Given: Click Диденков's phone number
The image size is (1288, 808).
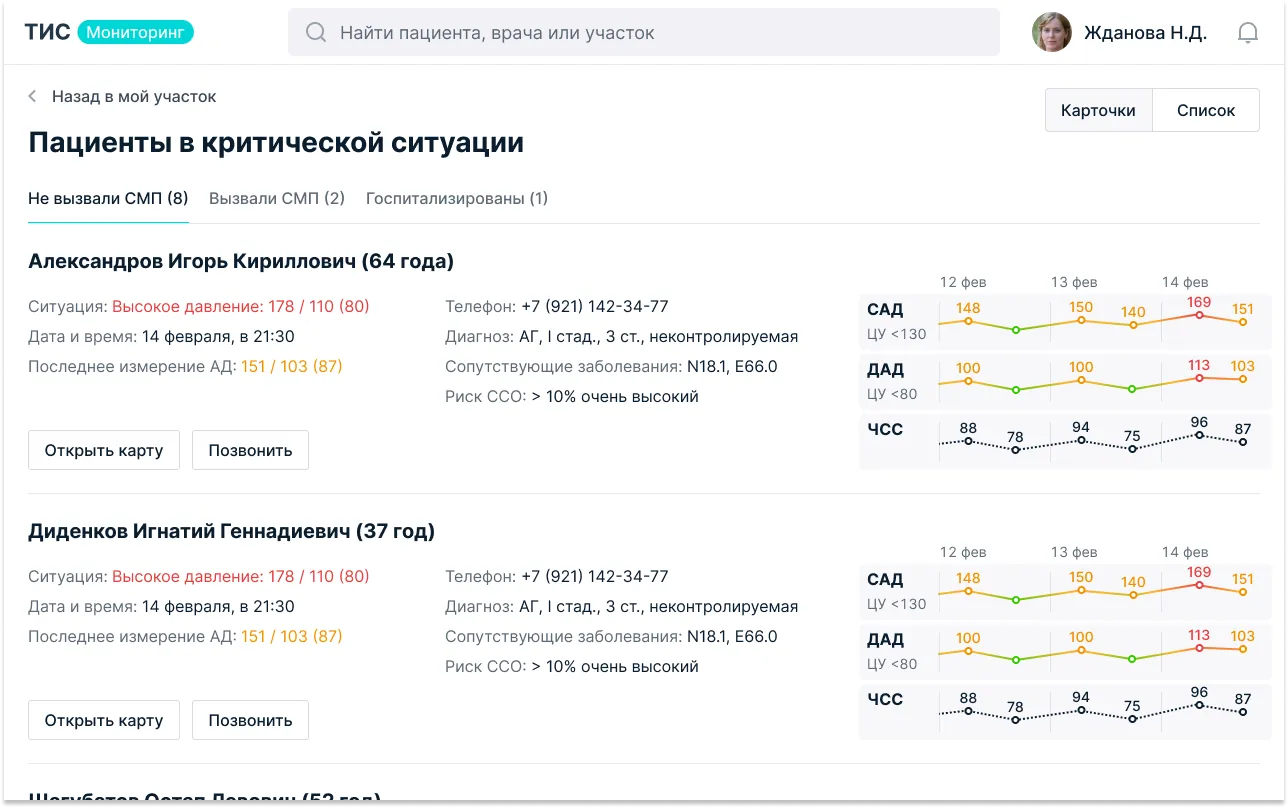Looking at the screenshot, I should [595, 577].
